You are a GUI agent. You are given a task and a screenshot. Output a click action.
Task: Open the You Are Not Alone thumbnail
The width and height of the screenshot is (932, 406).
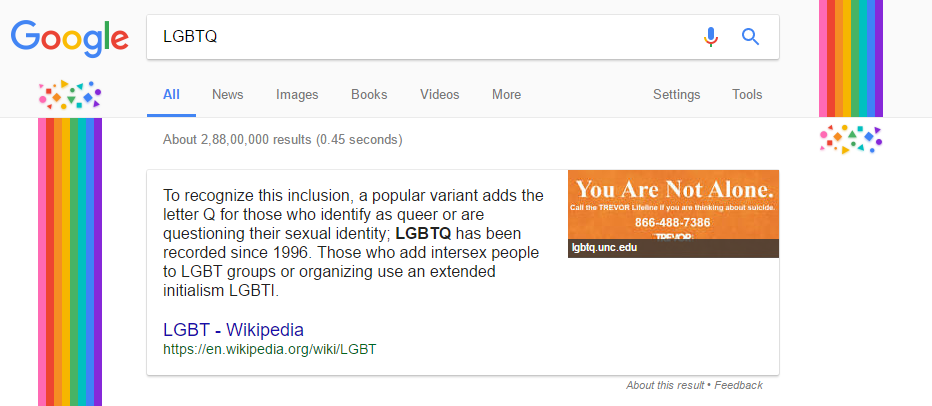tap(673, 214)
